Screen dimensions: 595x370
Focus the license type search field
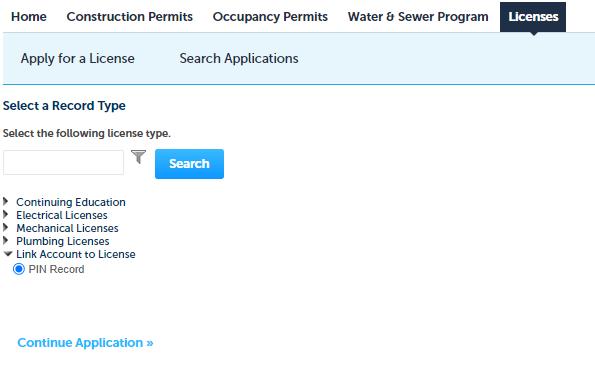(63, 162)
